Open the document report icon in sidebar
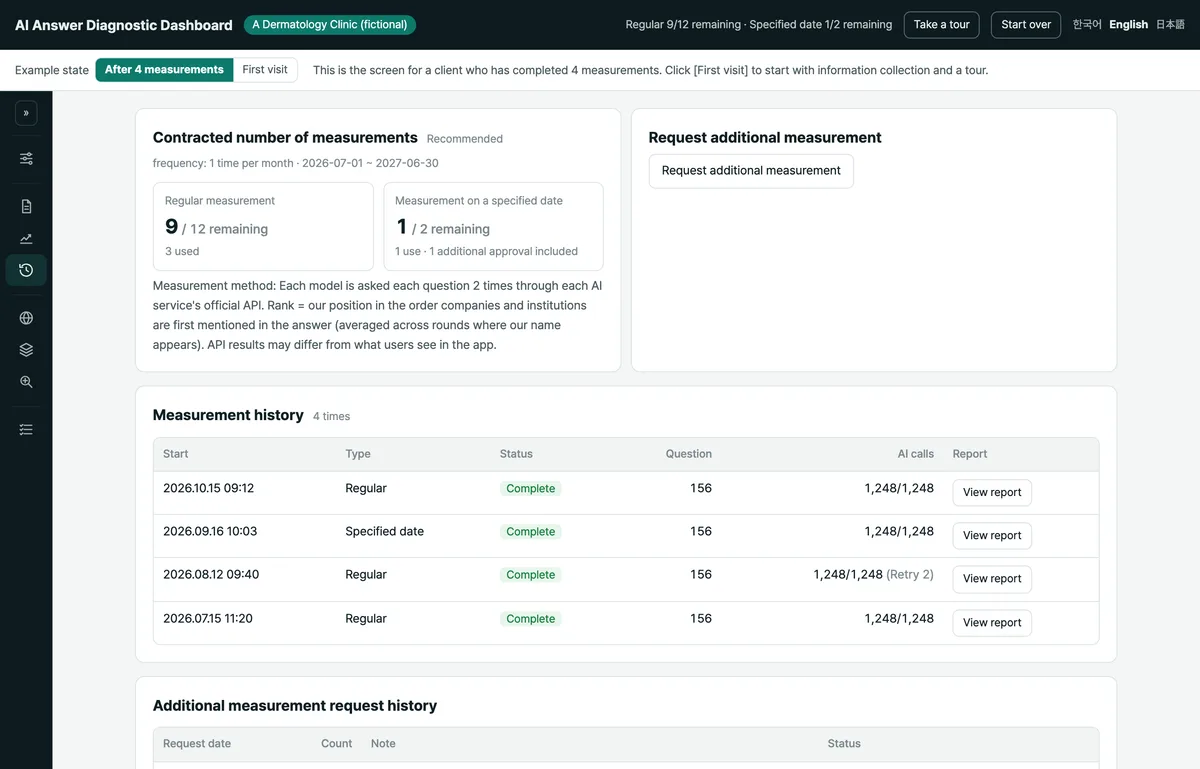Screen dimensions: 1200x769 click(26, 206)
